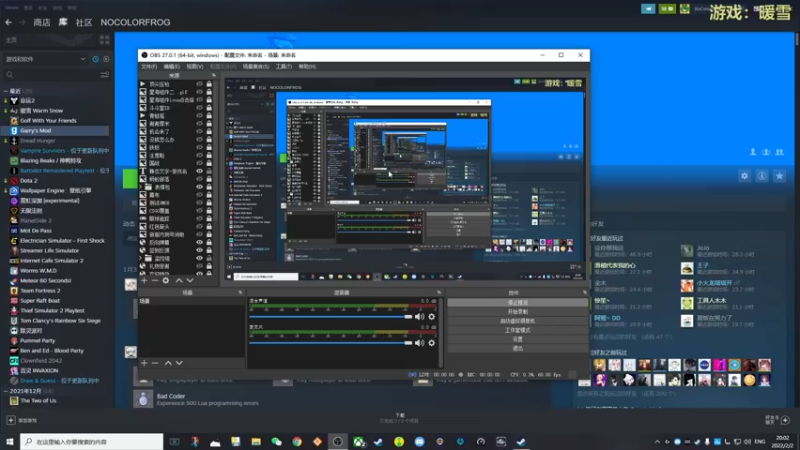Move scene up in scenes panel
Viewport: 800px width, 450px height.
pyautogui.click(x=168, y=363)
